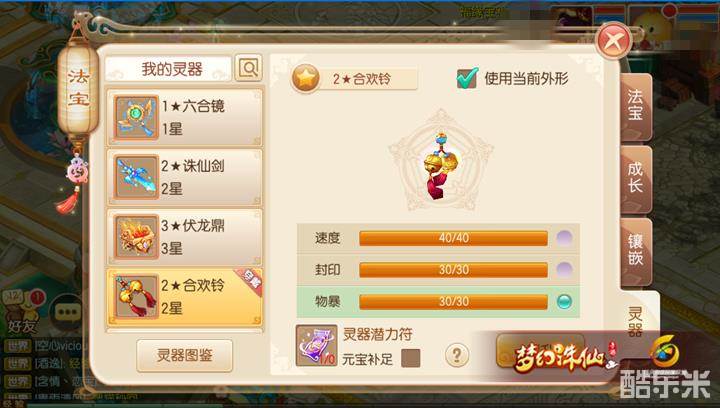Select the 六合镜 mirror artifact icon
Screen dimensions: 720x408
[135, 117]
